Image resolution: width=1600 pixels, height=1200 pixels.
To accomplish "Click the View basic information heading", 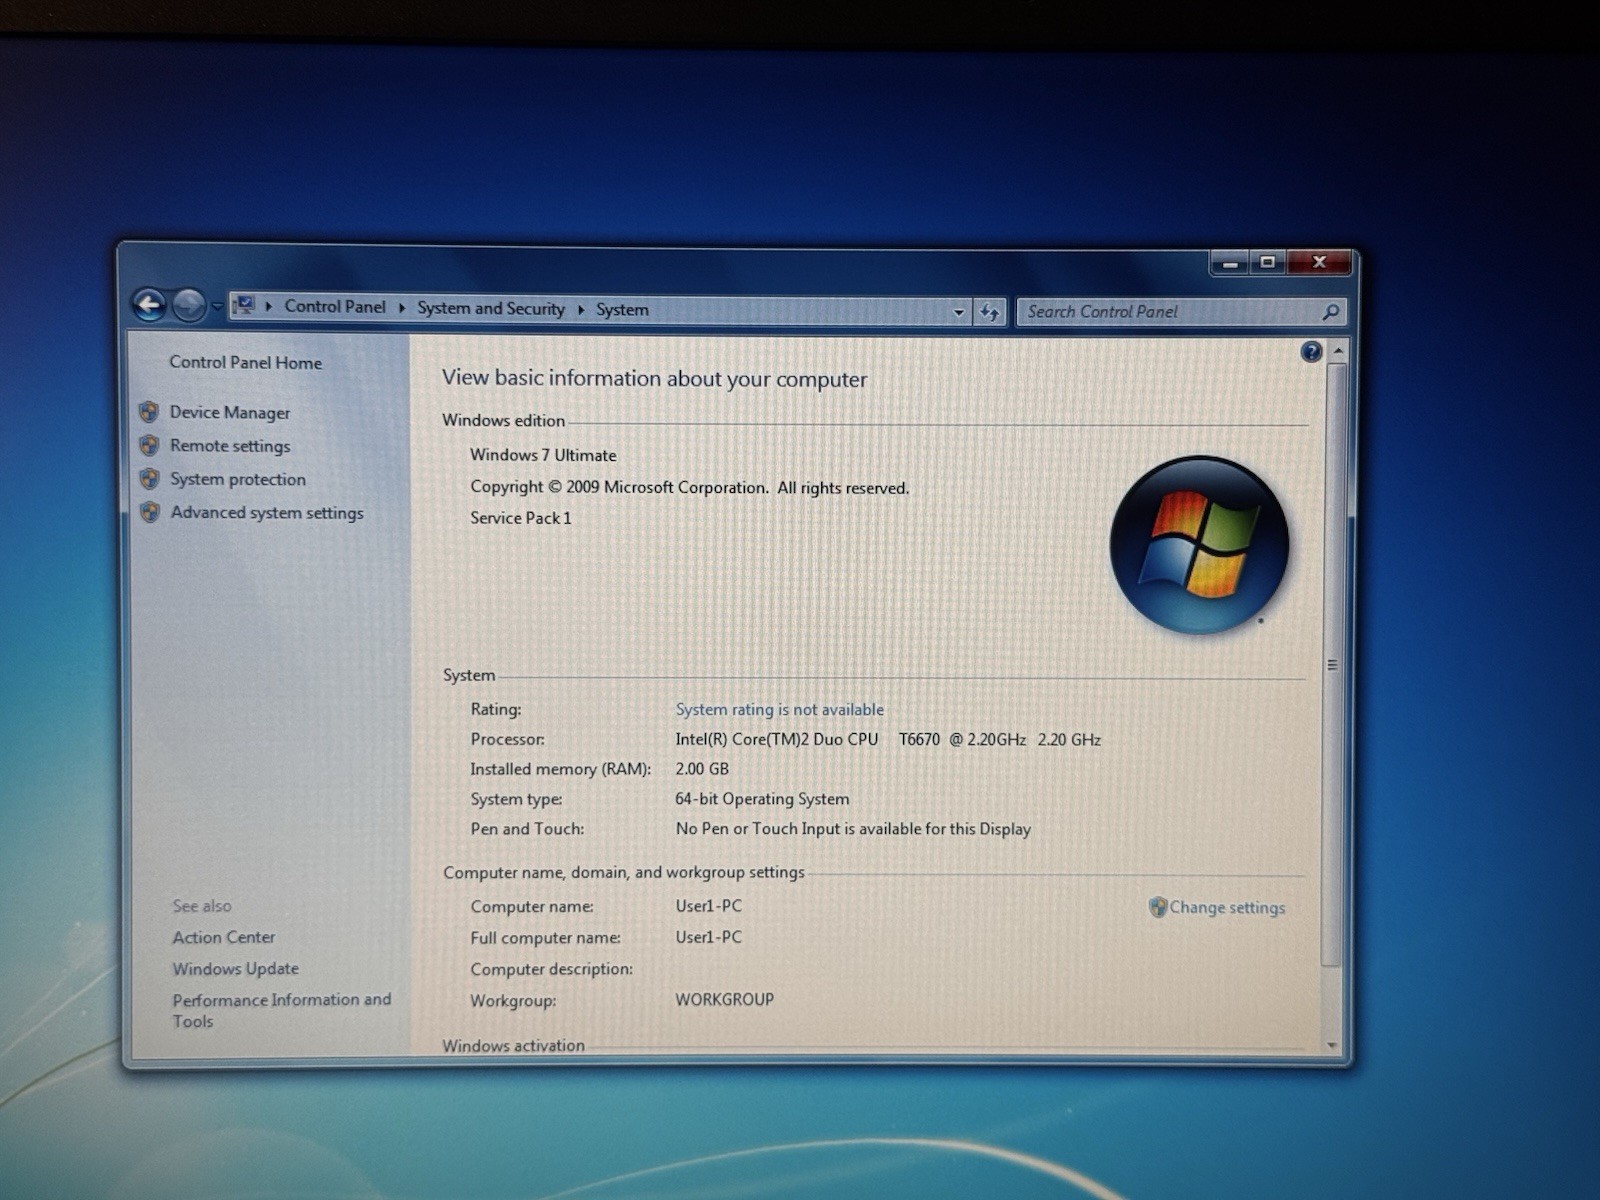I will click(654, 378).
